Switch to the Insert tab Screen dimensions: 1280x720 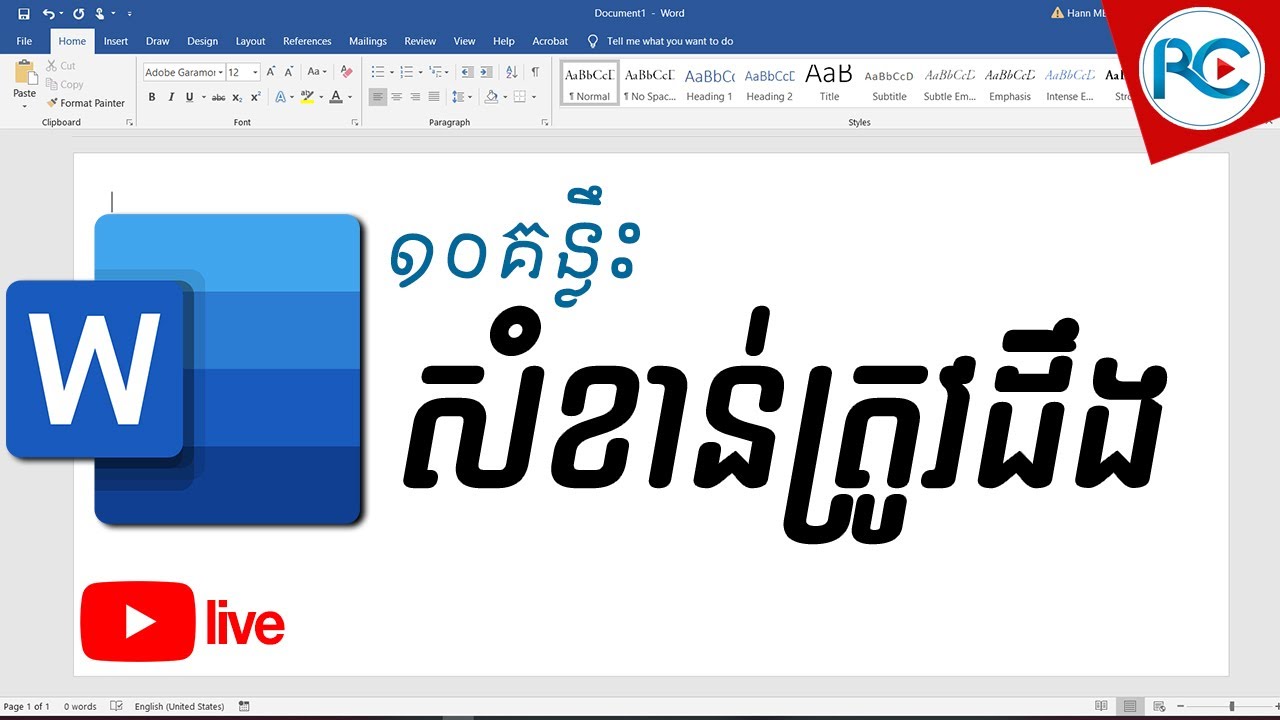(116, 41)
